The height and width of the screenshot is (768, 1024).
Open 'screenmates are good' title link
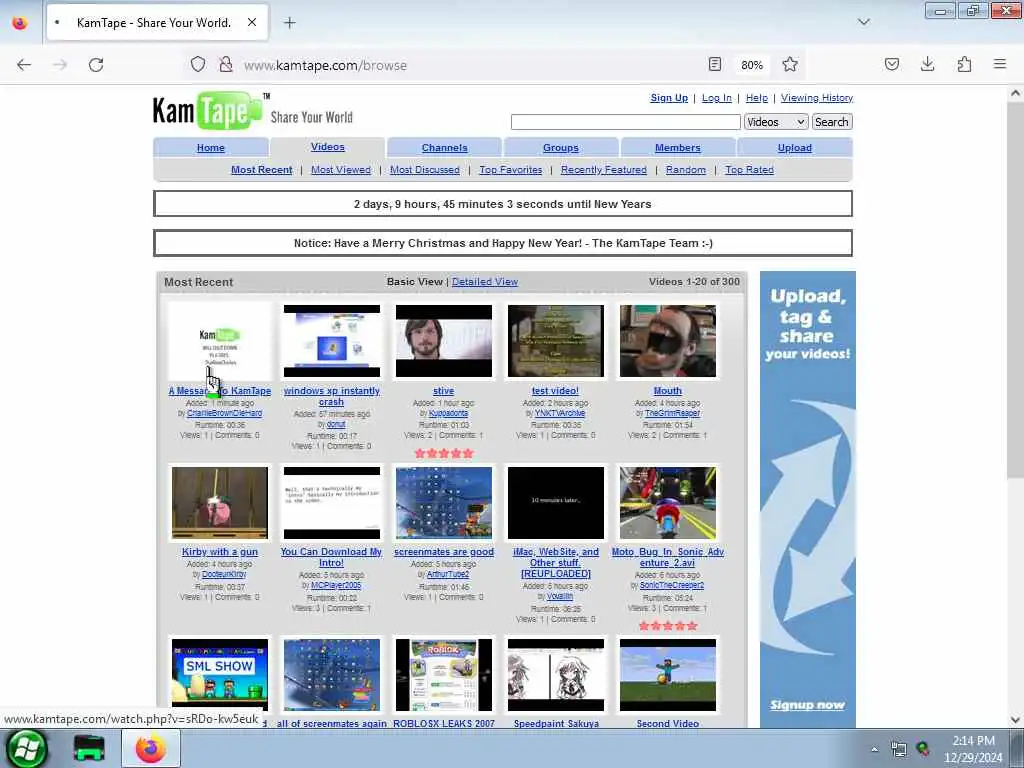pyautogui.click(x=444, y=552)
